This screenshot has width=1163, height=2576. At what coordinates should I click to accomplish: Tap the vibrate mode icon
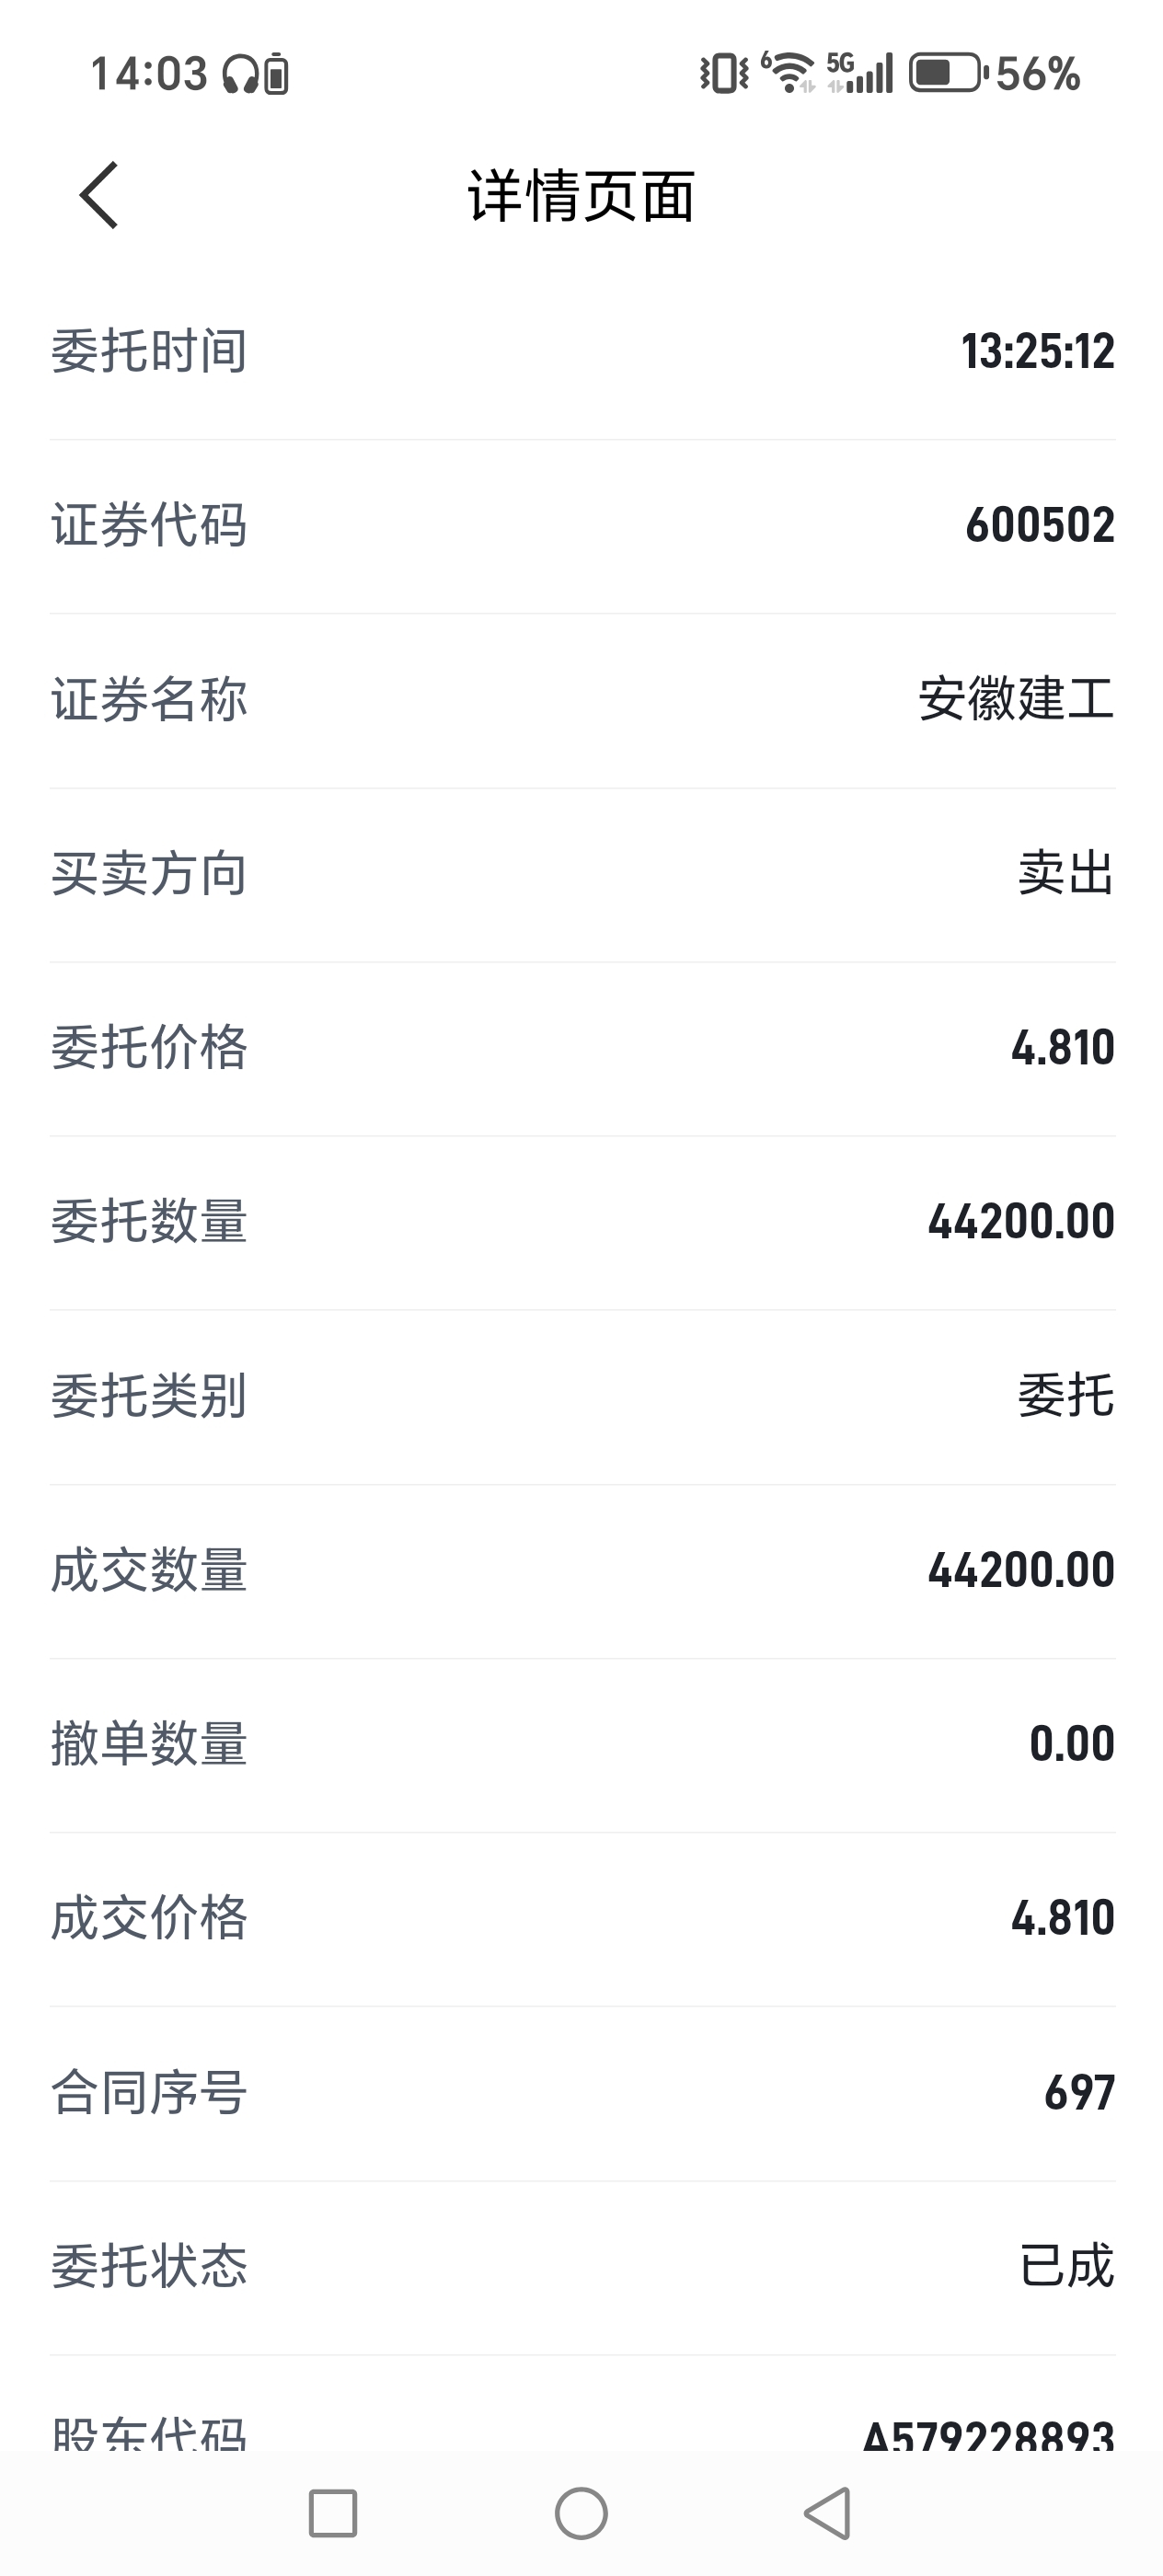[x=724, y=73]
